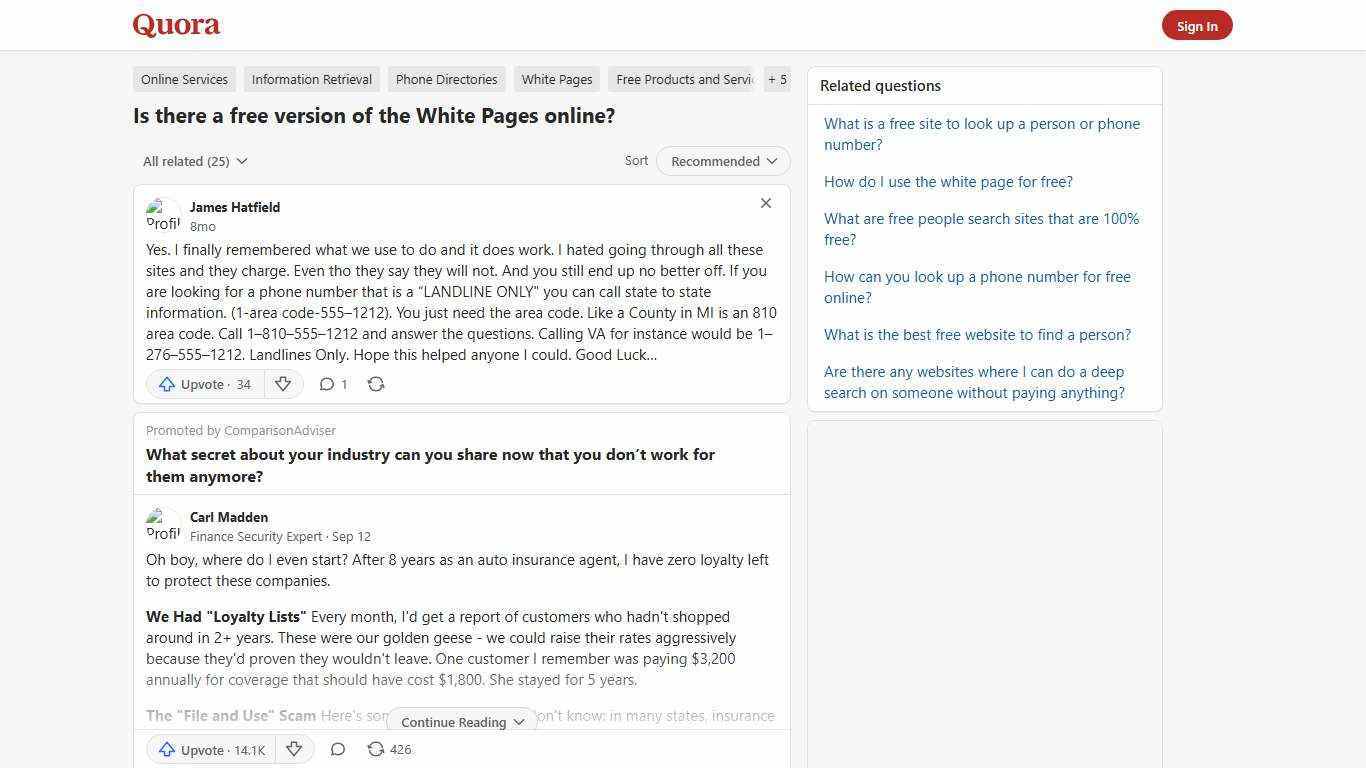Screen dimensions: 1366x768
Task: Click the repost icon showing 426 shares
Action: click(x=387, y=749)
